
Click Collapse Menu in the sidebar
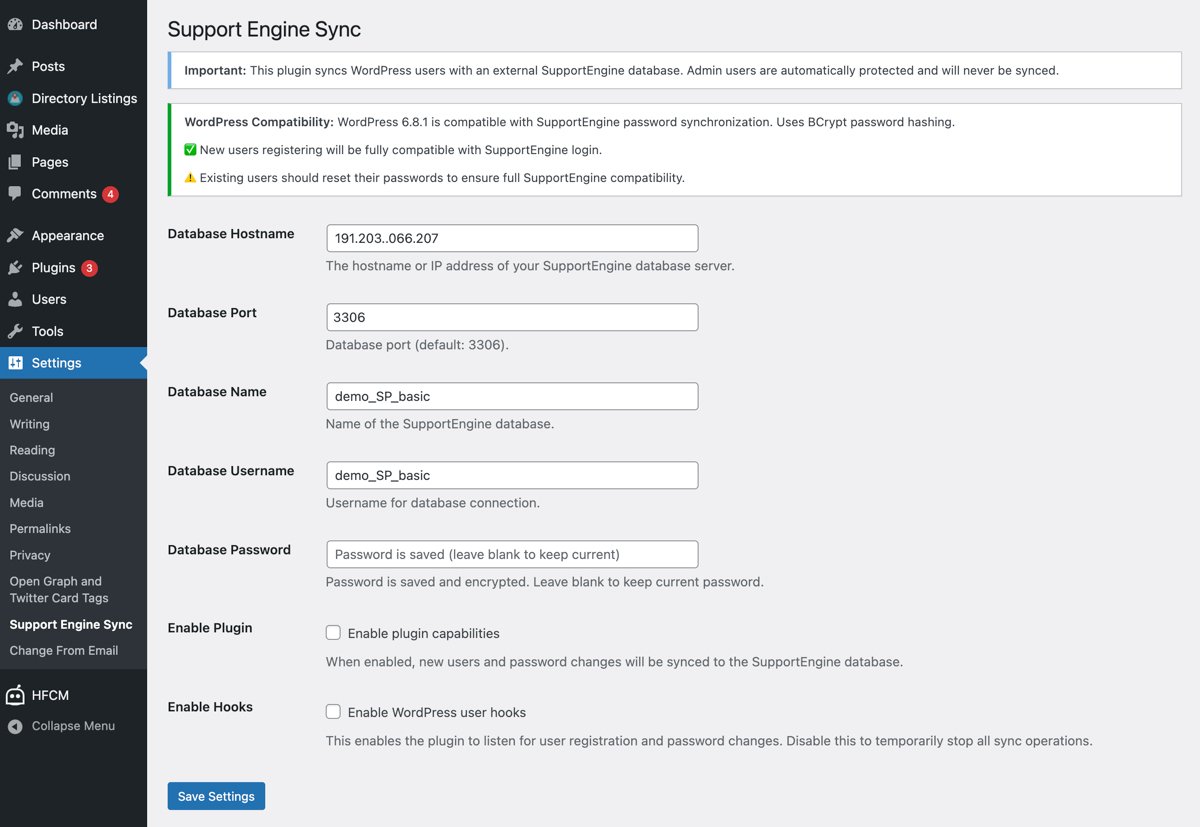point(73,726)
